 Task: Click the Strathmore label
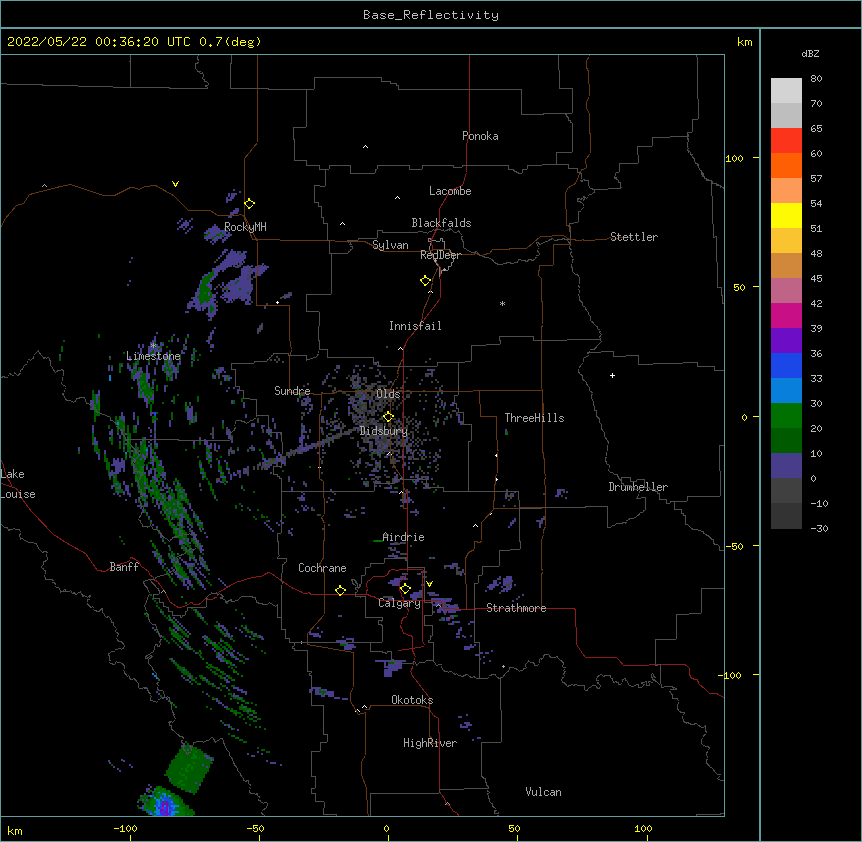tap(516, 608)
